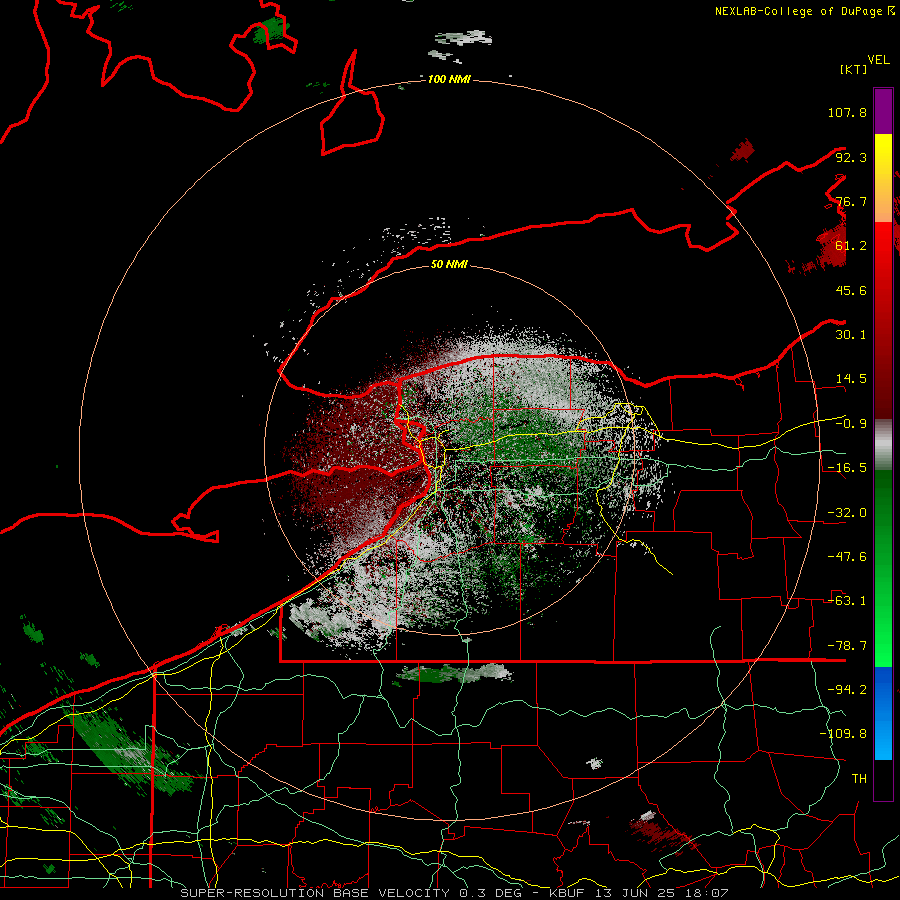This screenshot has height=900, width=900.
Task: Click the 50 NMI range ring label
Action: coord(449,264)
